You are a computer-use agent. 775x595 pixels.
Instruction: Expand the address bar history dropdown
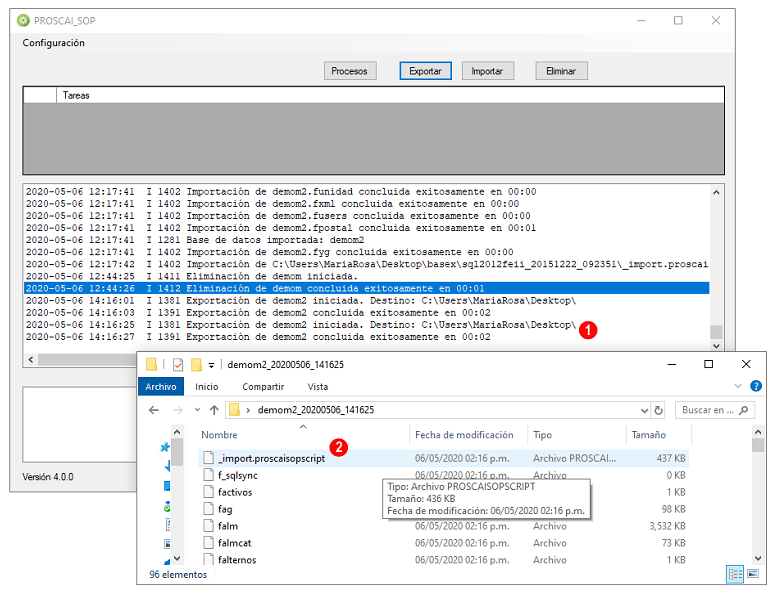(x=644, y=410)
